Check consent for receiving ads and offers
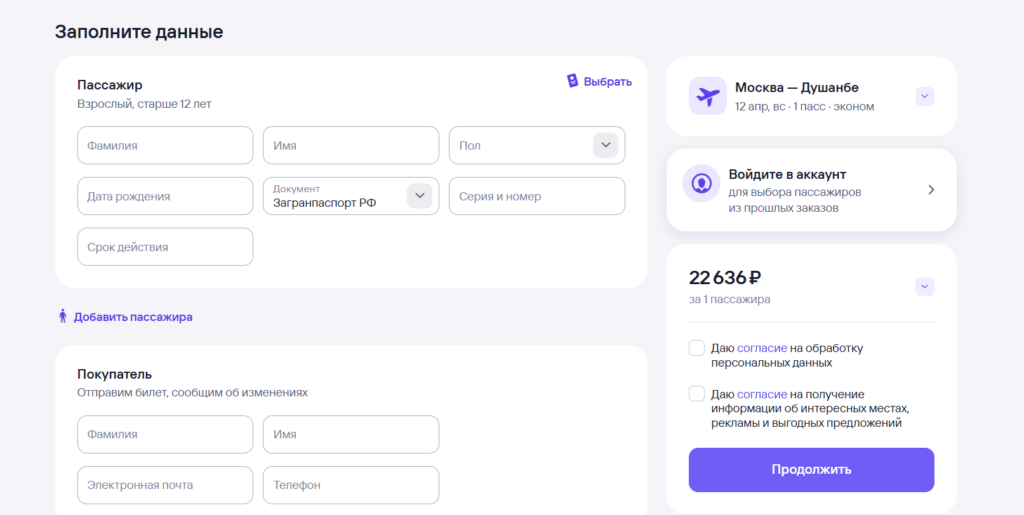Screen dimensions: 1024x515 tap(696, 394)
